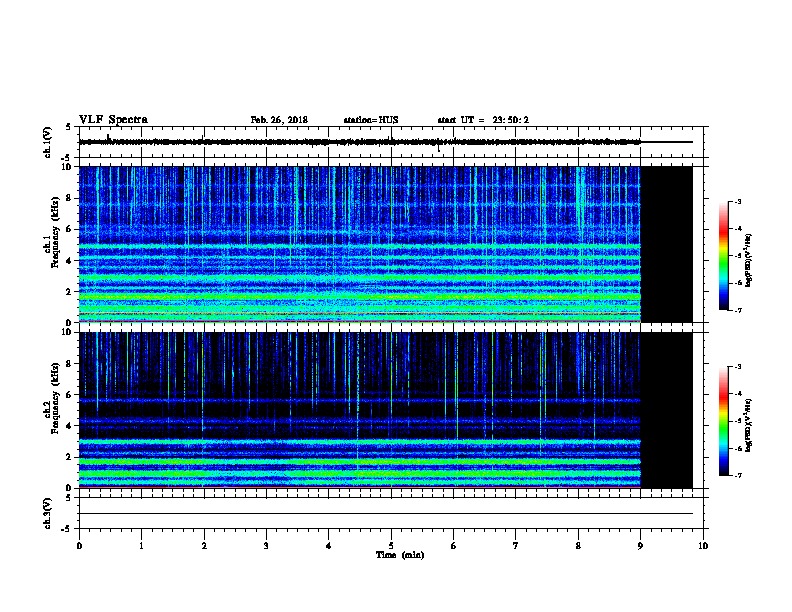
Task: Click the ch.2 spectrogram color bar
Action: (x=723, y=421)
